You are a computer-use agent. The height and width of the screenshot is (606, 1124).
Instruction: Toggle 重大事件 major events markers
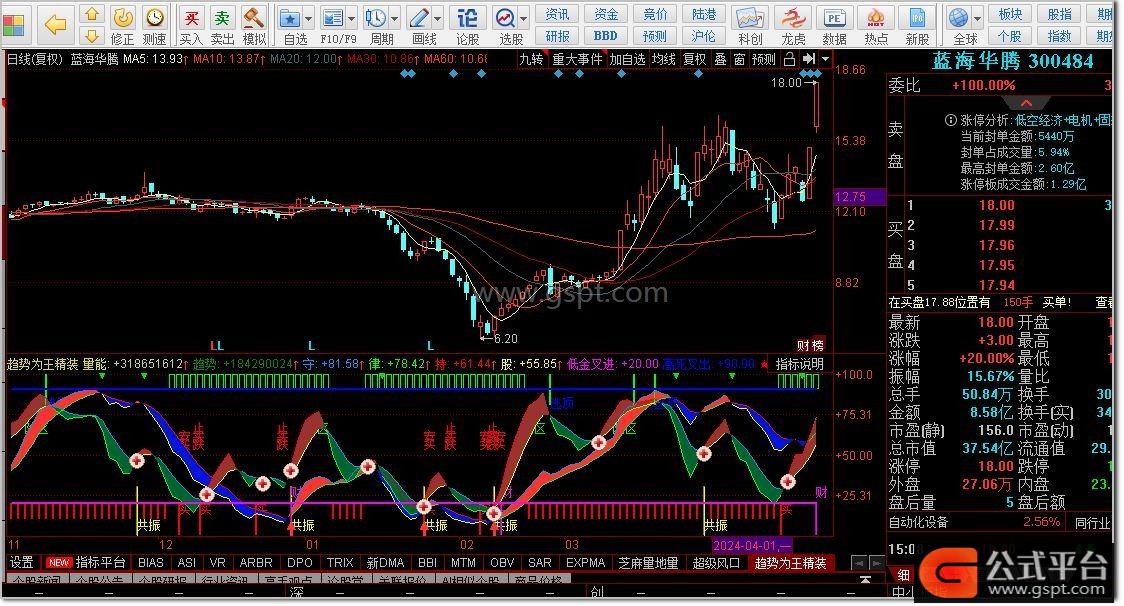(x=577, y=60)
